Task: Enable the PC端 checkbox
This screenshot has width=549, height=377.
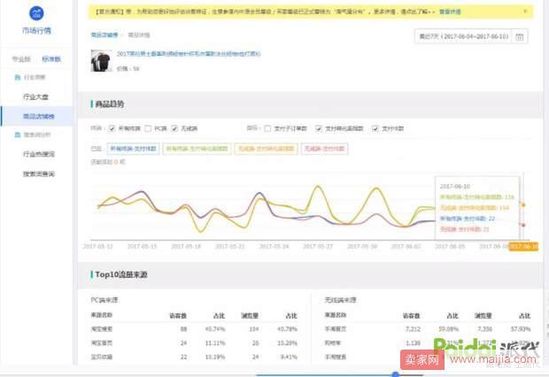Action: point(148,128)
